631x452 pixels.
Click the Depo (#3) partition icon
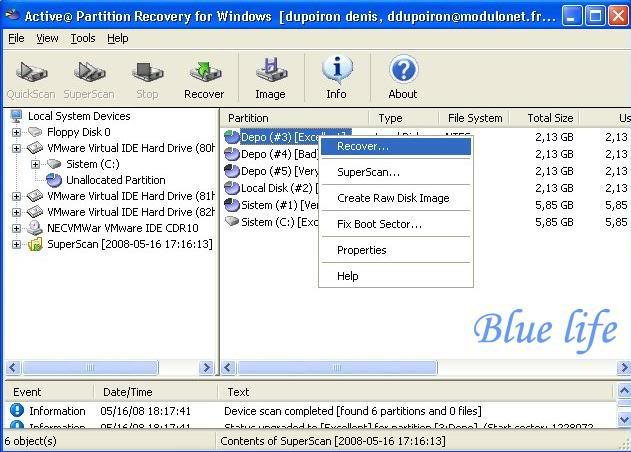(232, 137)
